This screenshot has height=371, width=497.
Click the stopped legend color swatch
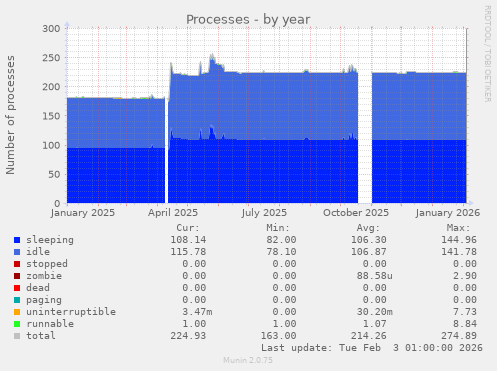(x=17, y=264)
